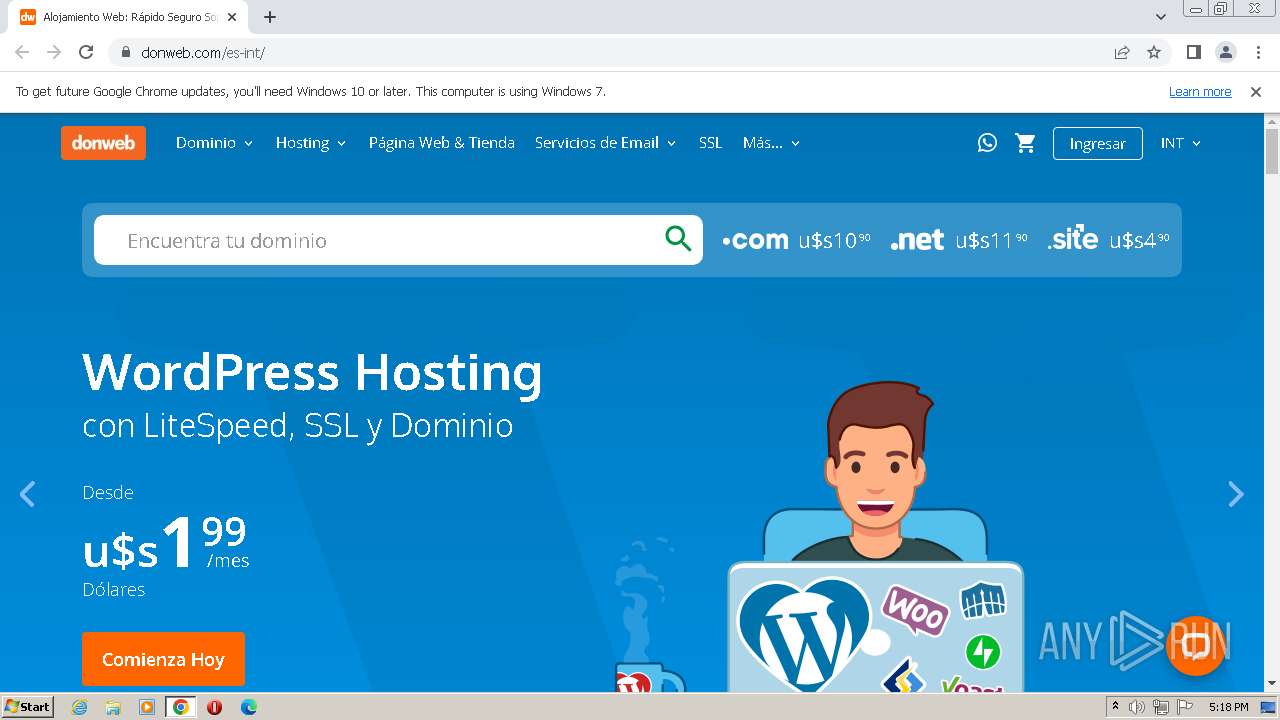Open Chrome tab search dropdown arrow

point(1161,17)
